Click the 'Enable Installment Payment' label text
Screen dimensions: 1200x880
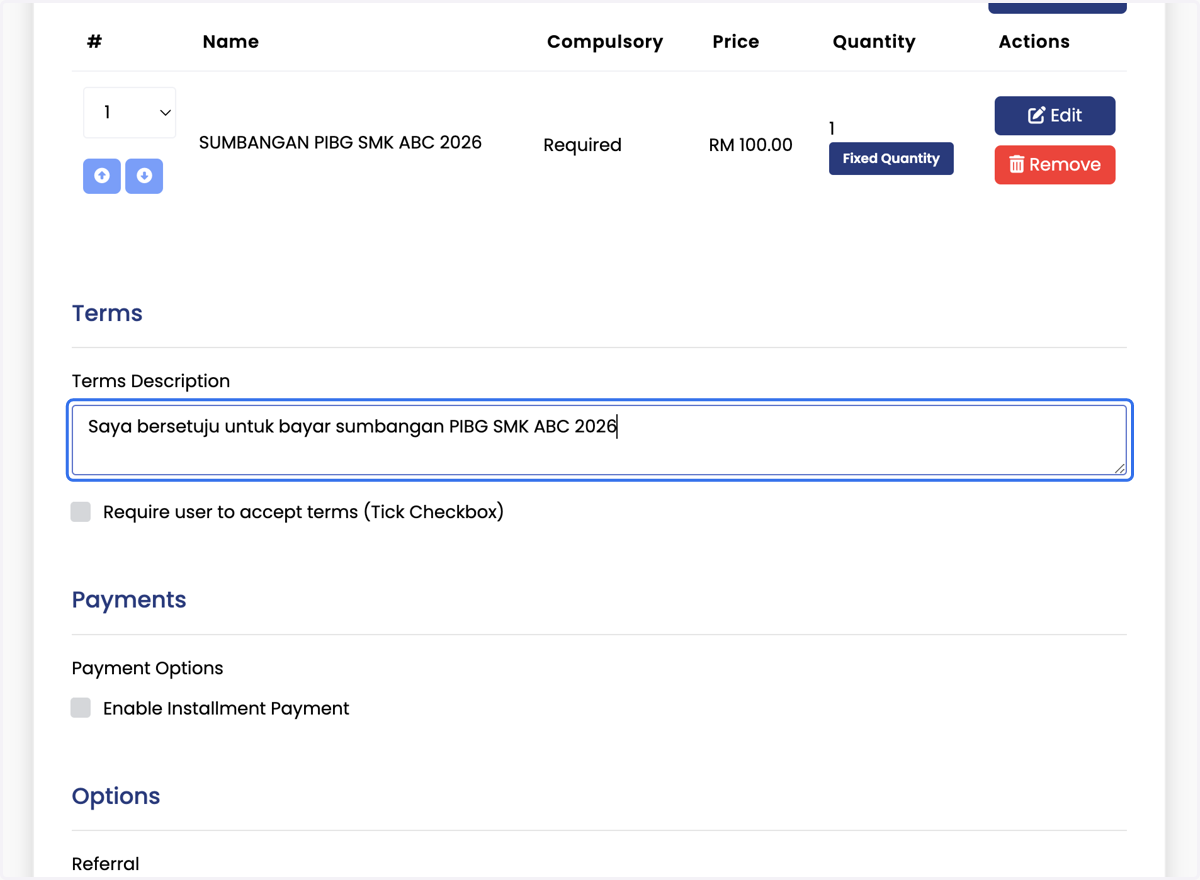click(226, 708)
